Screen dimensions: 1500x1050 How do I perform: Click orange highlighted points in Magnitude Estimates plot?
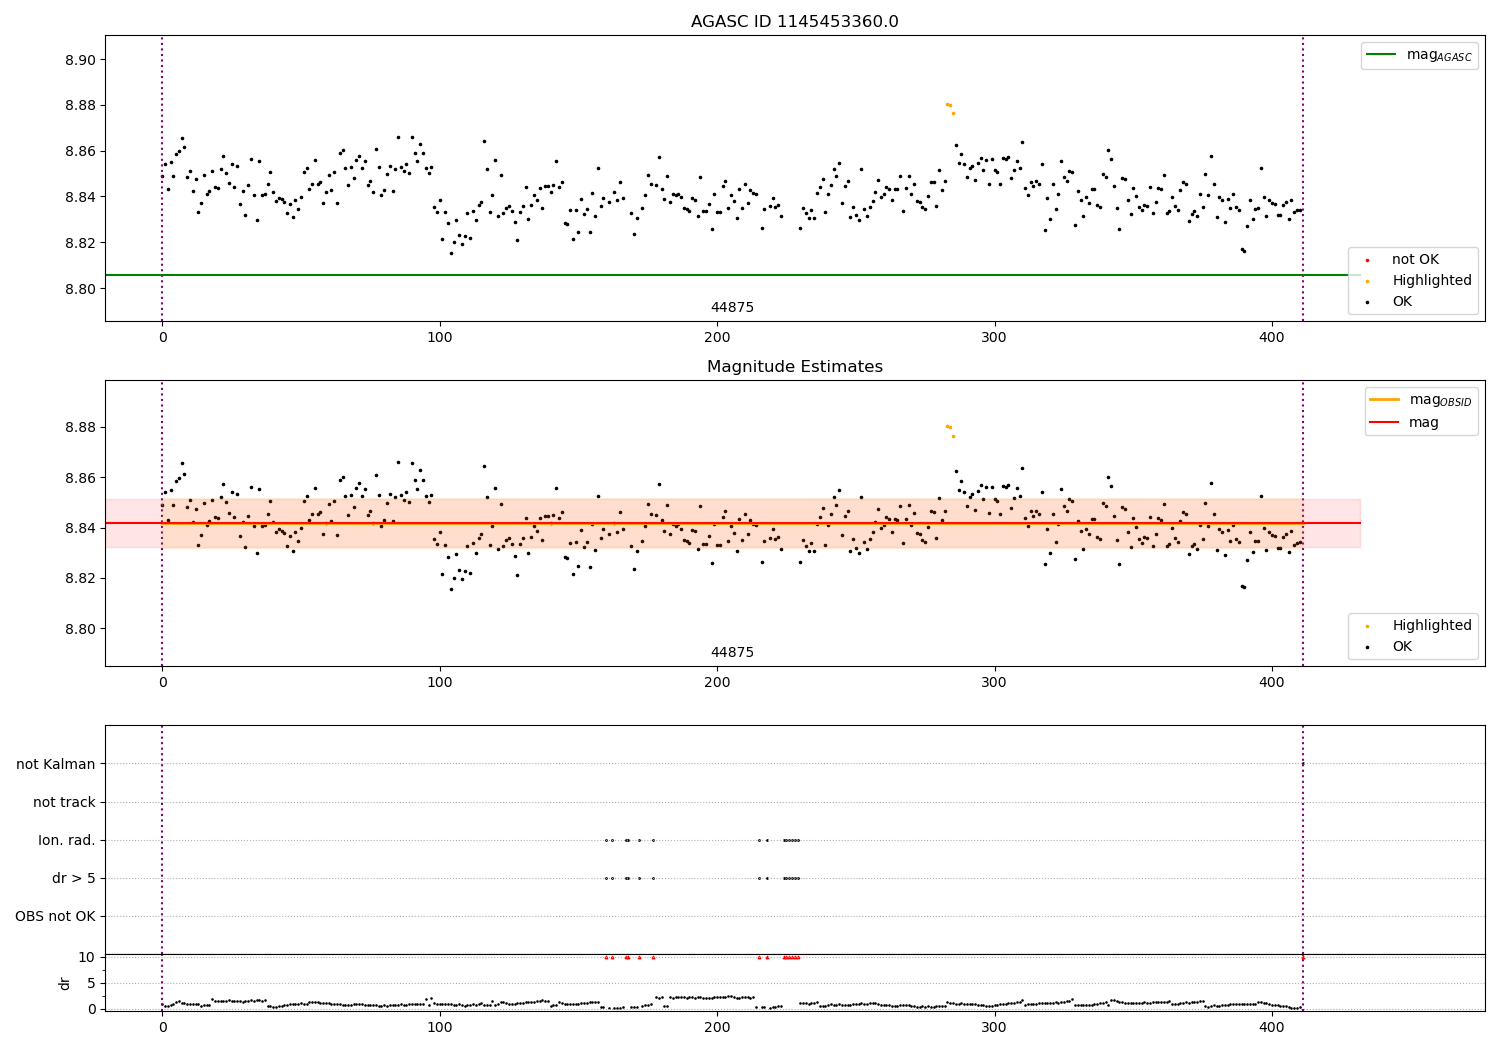[x=949, y=429]
